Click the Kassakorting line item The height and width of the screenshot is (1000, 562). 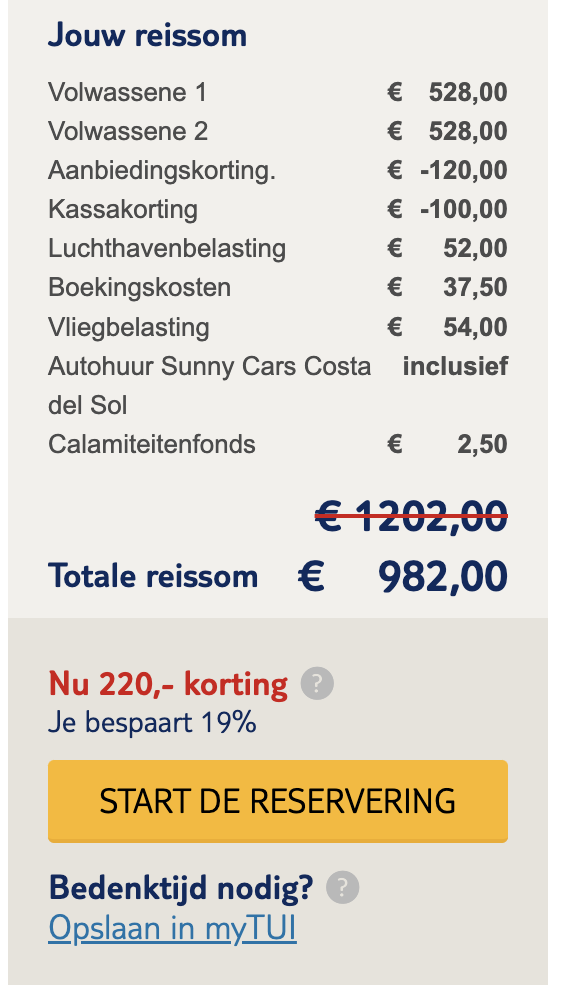click(x=278, y=209)
